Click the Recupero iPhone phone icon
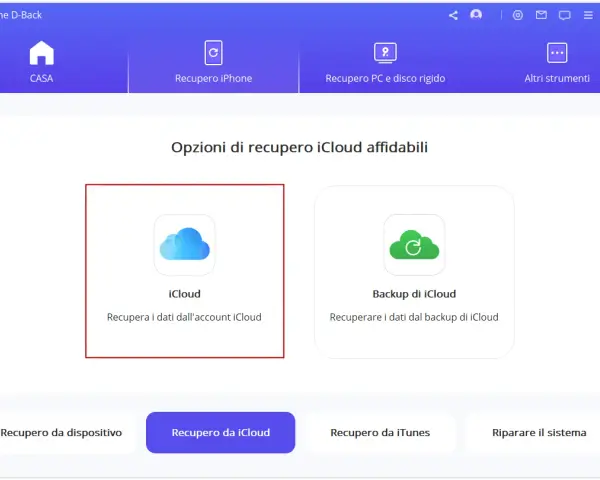 point(213,52)
